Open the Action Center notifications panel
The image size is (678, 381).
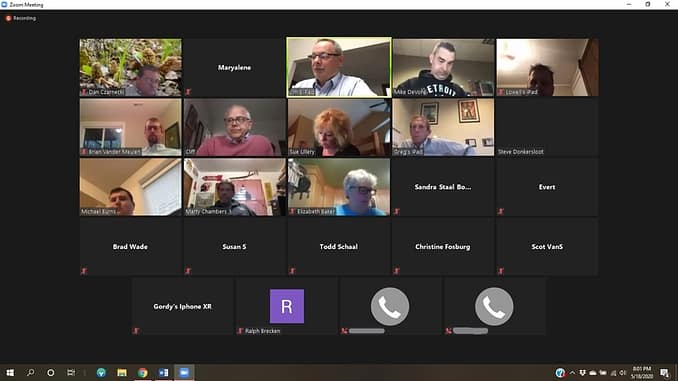point(665,372)
